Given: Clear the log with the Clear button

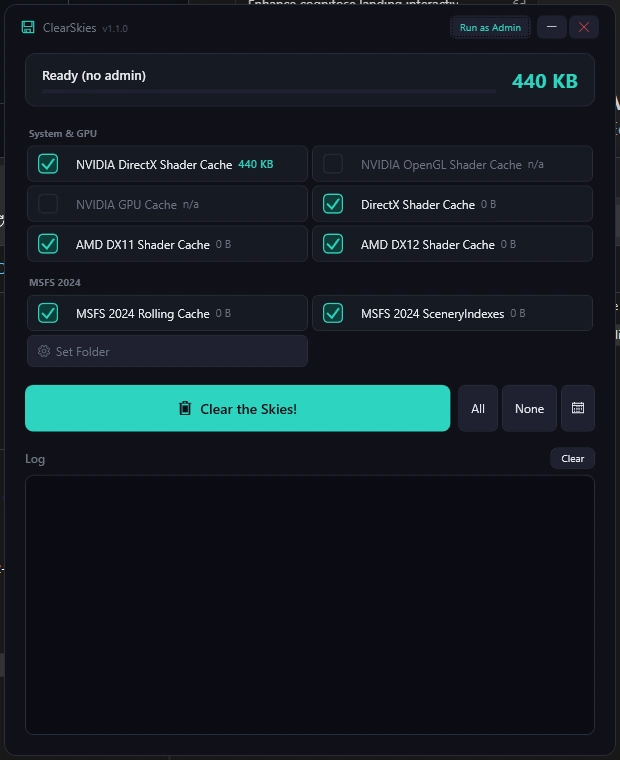Looking at the screenshot, I should tap(572, 458).
